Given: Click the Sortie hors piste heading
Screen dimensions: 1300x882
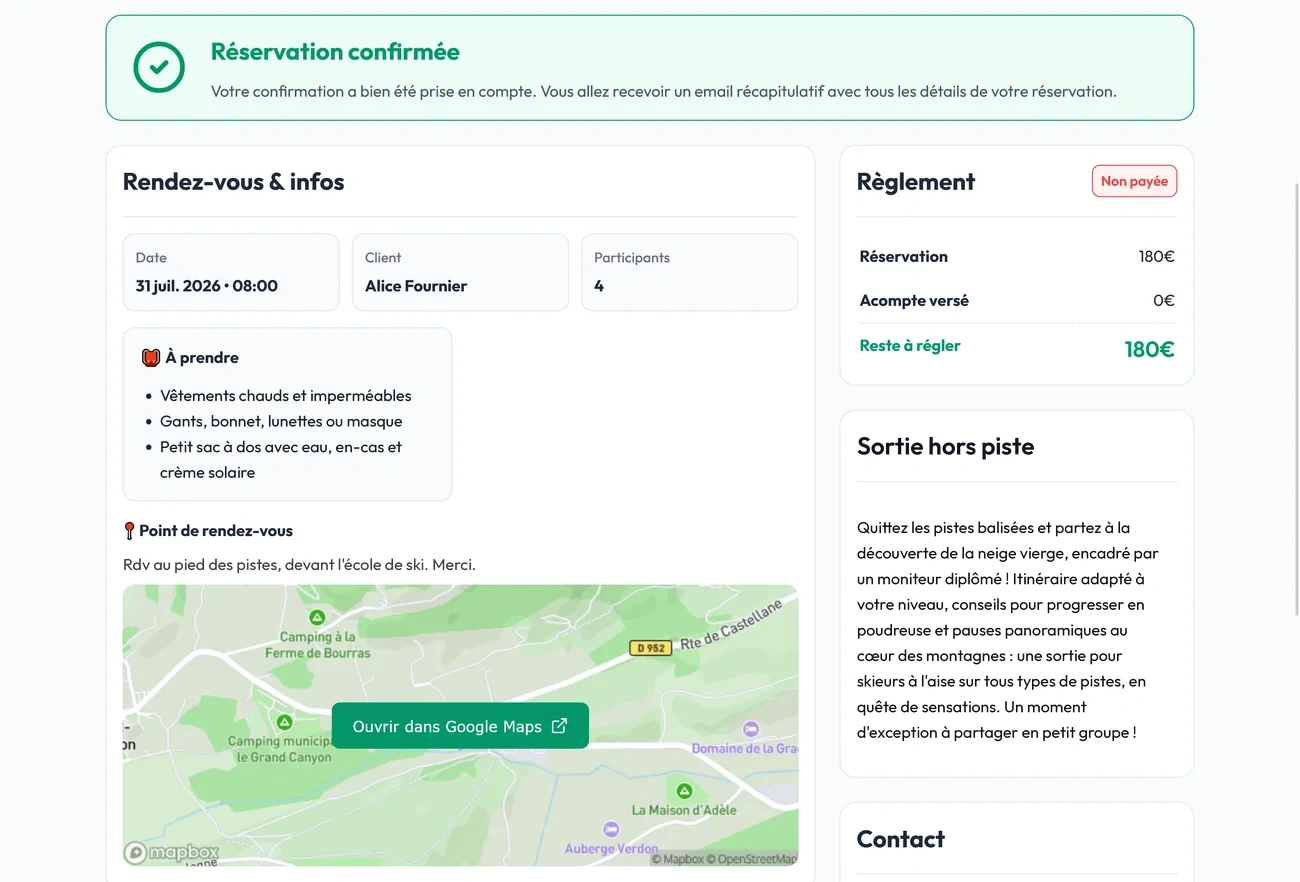Looking at the screenshot, I should tap(946, 447).
